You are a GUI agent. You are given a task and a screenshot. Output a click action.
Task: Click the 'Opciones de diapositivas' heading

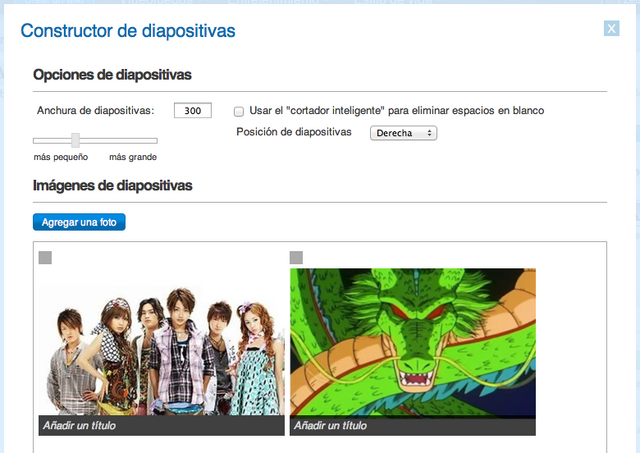(x=112, y=75)
